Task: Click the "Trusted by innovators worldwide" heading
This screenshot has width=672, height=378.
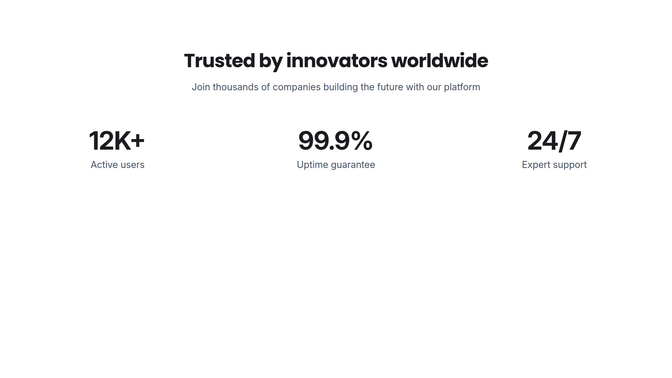Action: 336,61
